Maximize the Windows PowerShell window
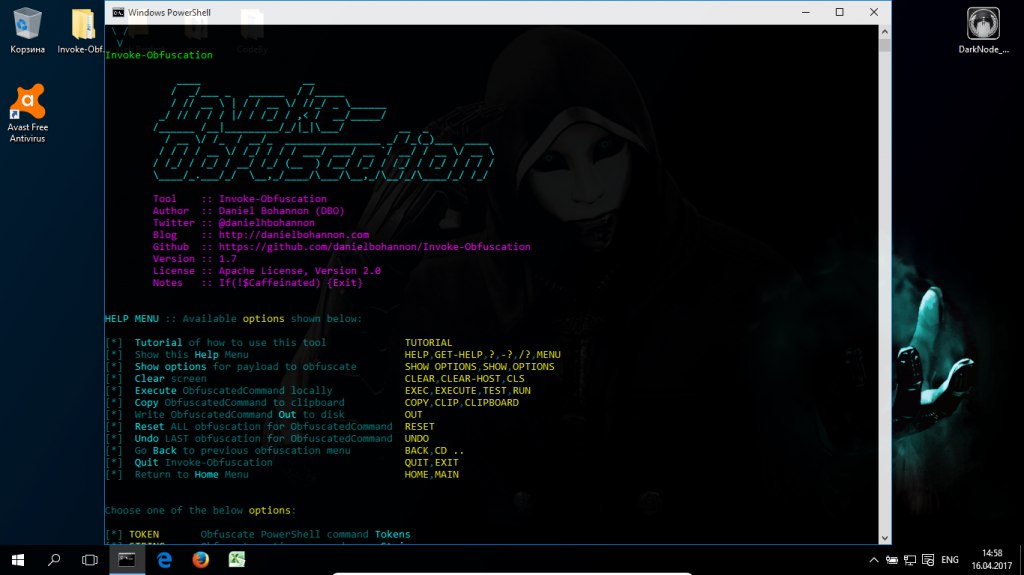Image resolution: width=1024 pixels, height=575 pixels. (840, 12)
